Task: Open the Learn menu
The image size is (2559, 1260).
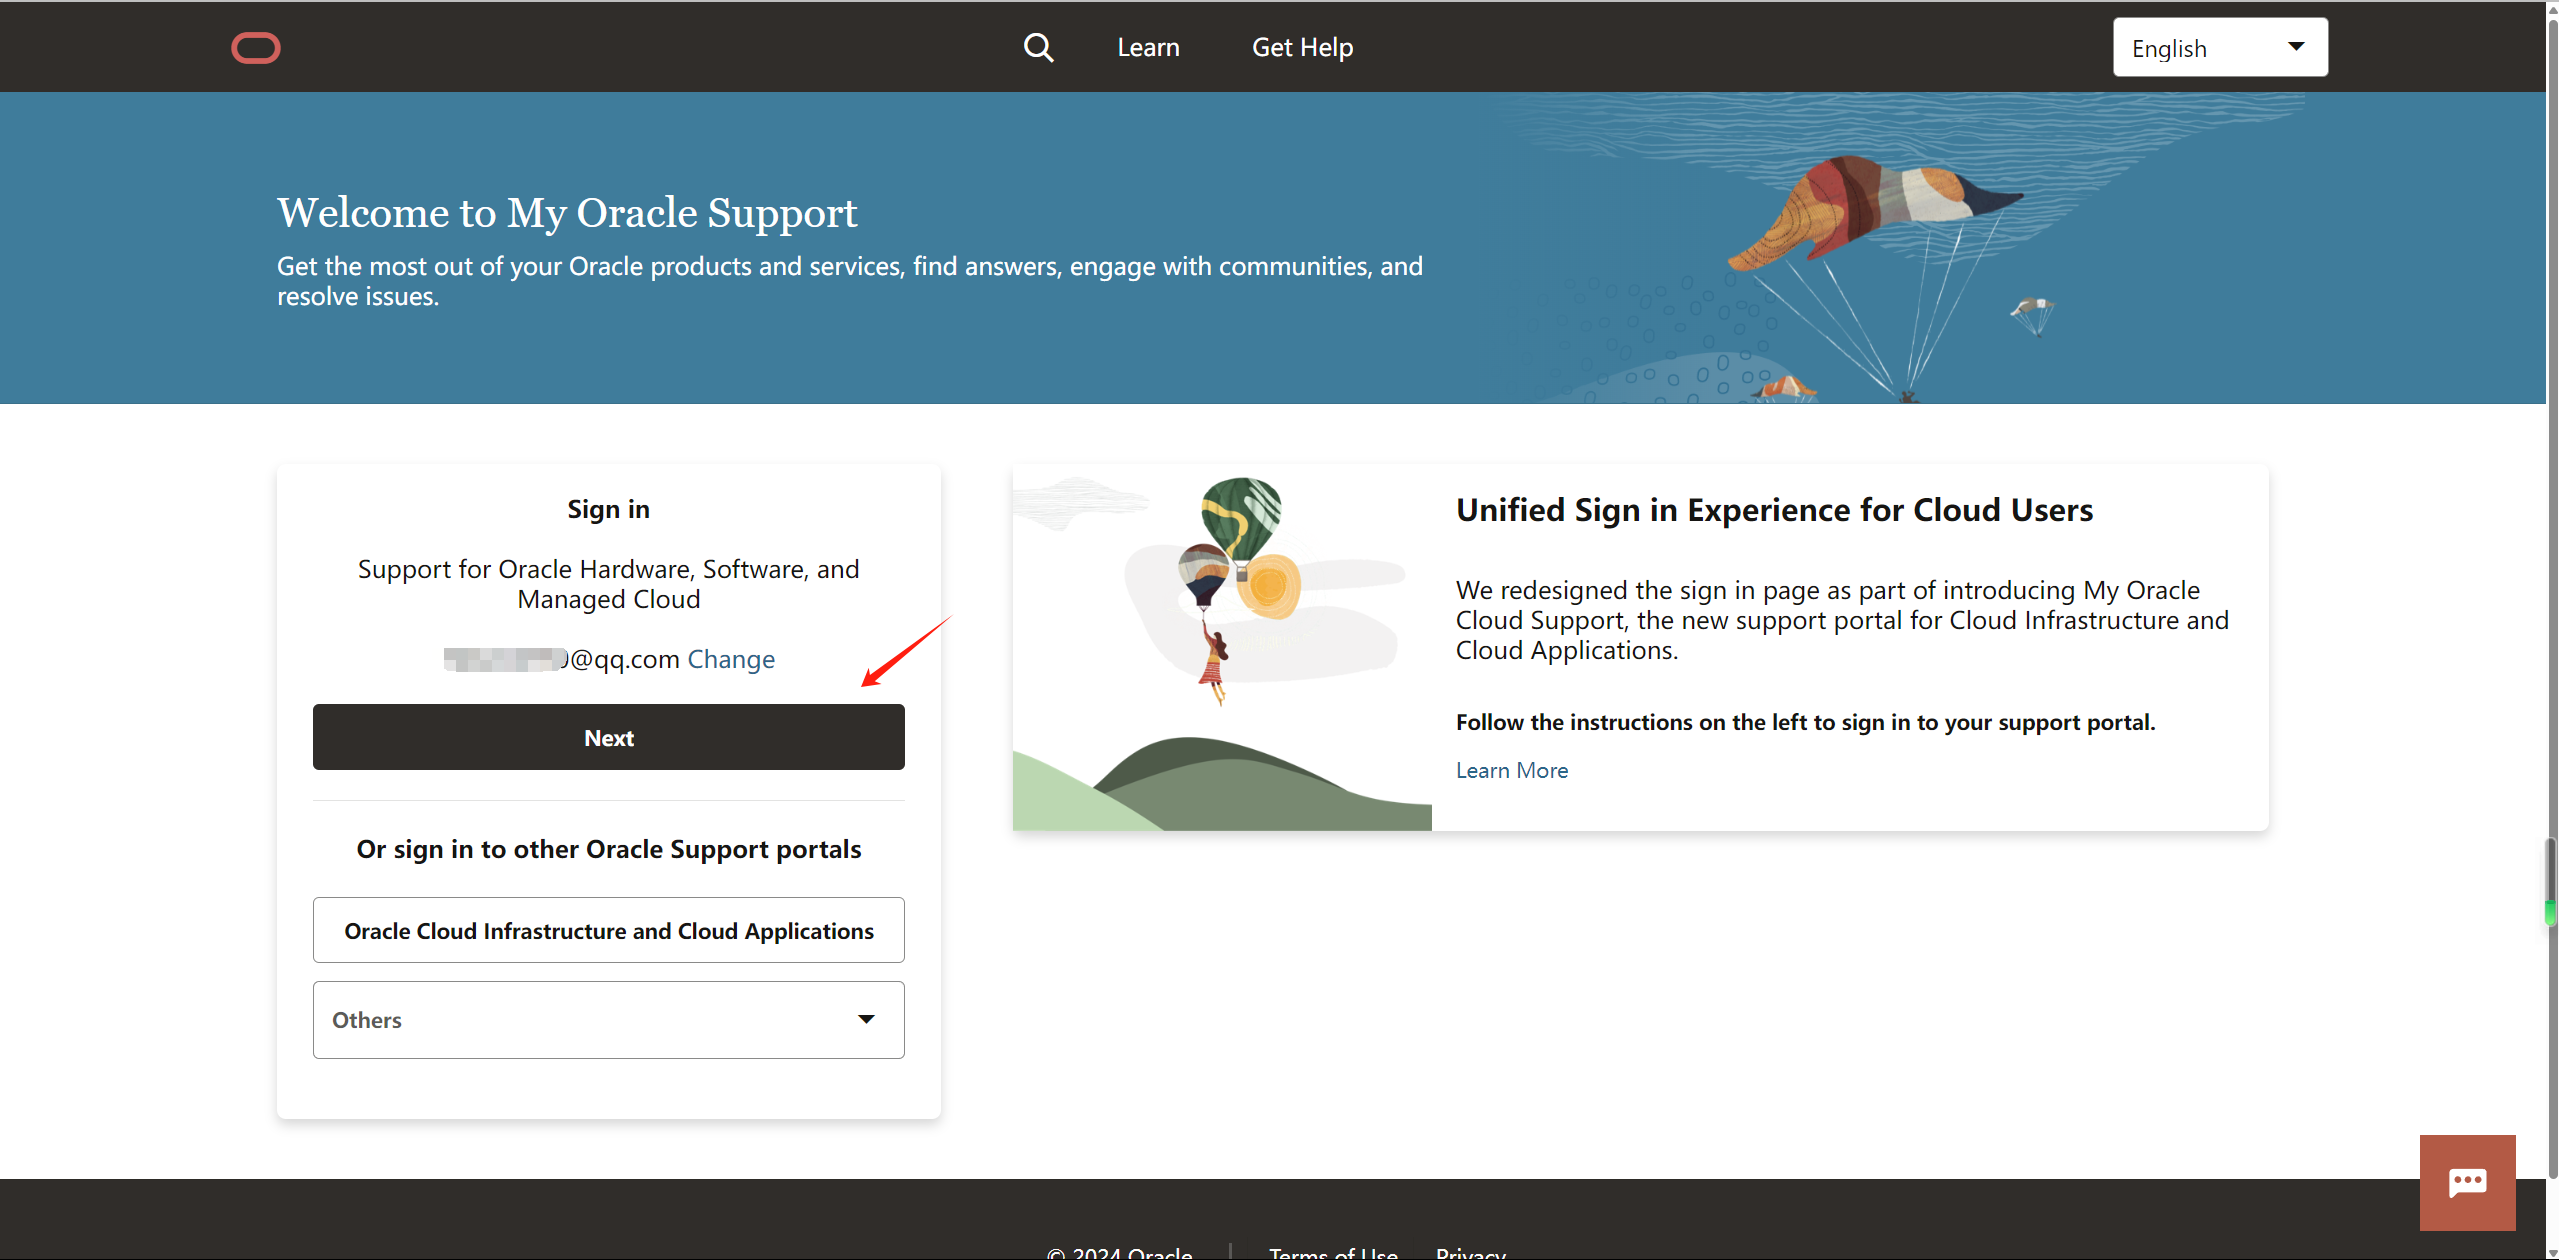Action: 1148,47
